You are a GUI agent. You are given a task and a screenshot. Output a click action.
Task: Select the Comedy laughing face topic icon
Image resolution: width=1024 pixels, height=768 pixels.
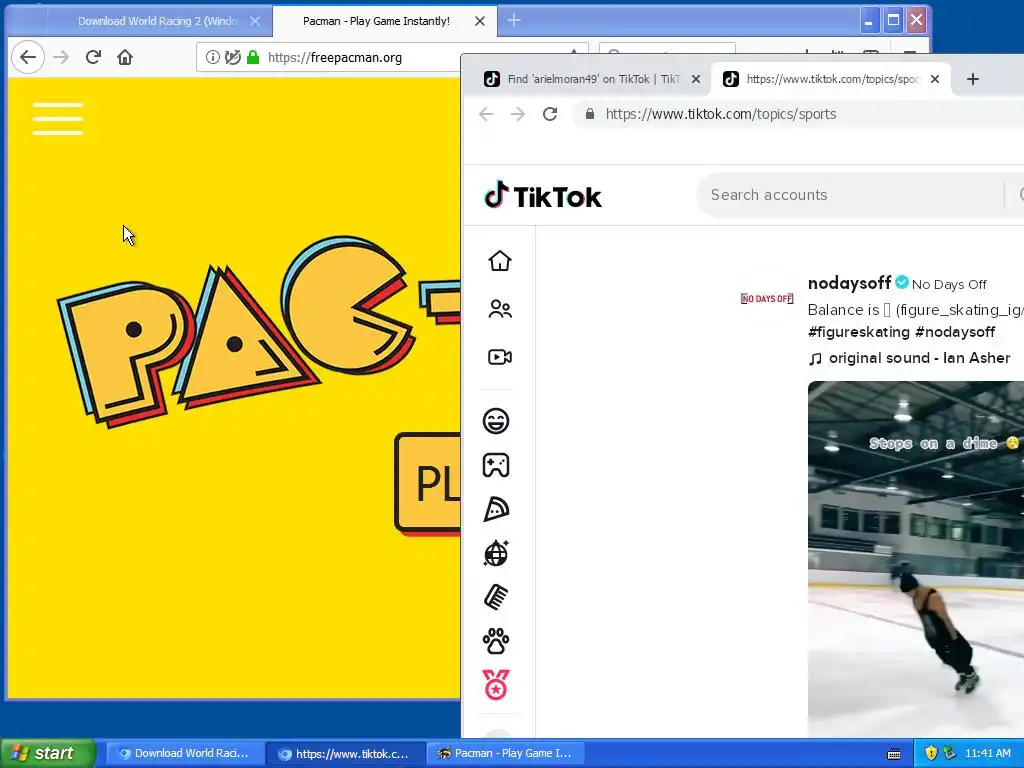point(496,421)
